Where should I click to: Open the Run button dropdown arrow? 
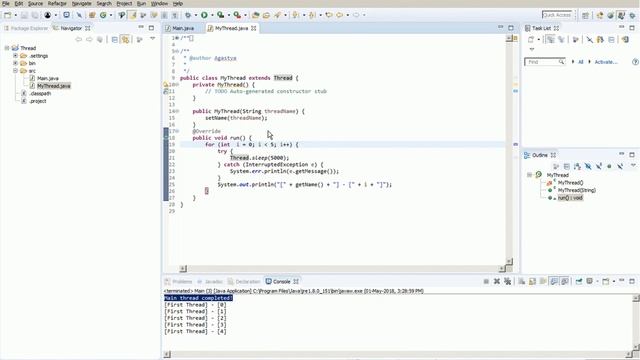pos(211,16)
